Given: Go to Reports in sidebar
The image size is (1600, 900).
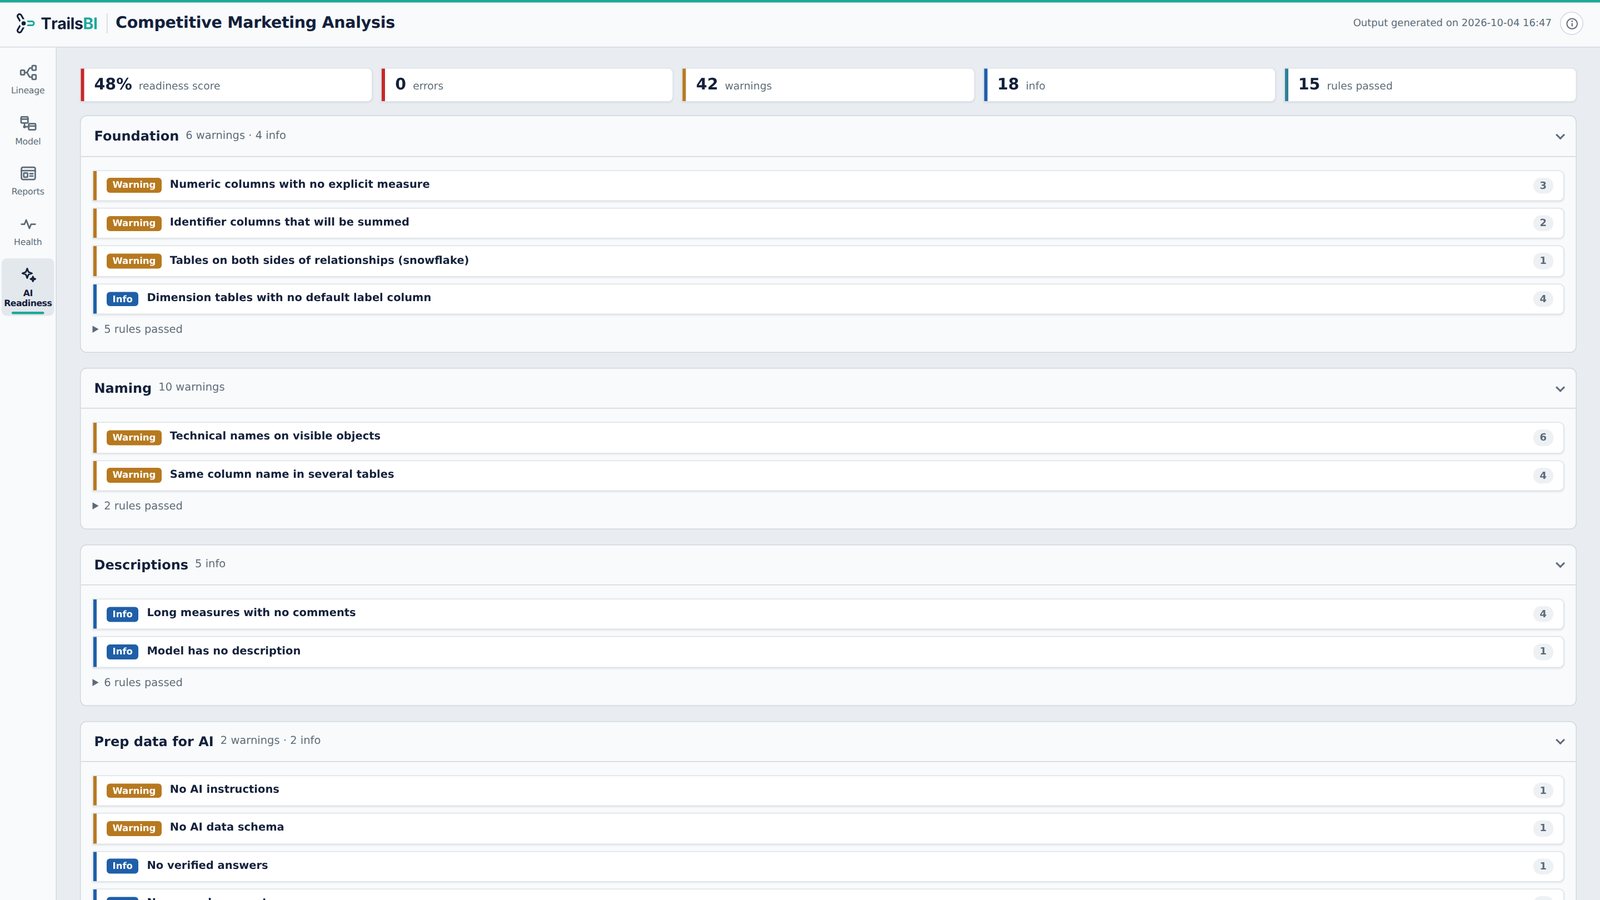Looking at the screenshot, I should [28, 181].
